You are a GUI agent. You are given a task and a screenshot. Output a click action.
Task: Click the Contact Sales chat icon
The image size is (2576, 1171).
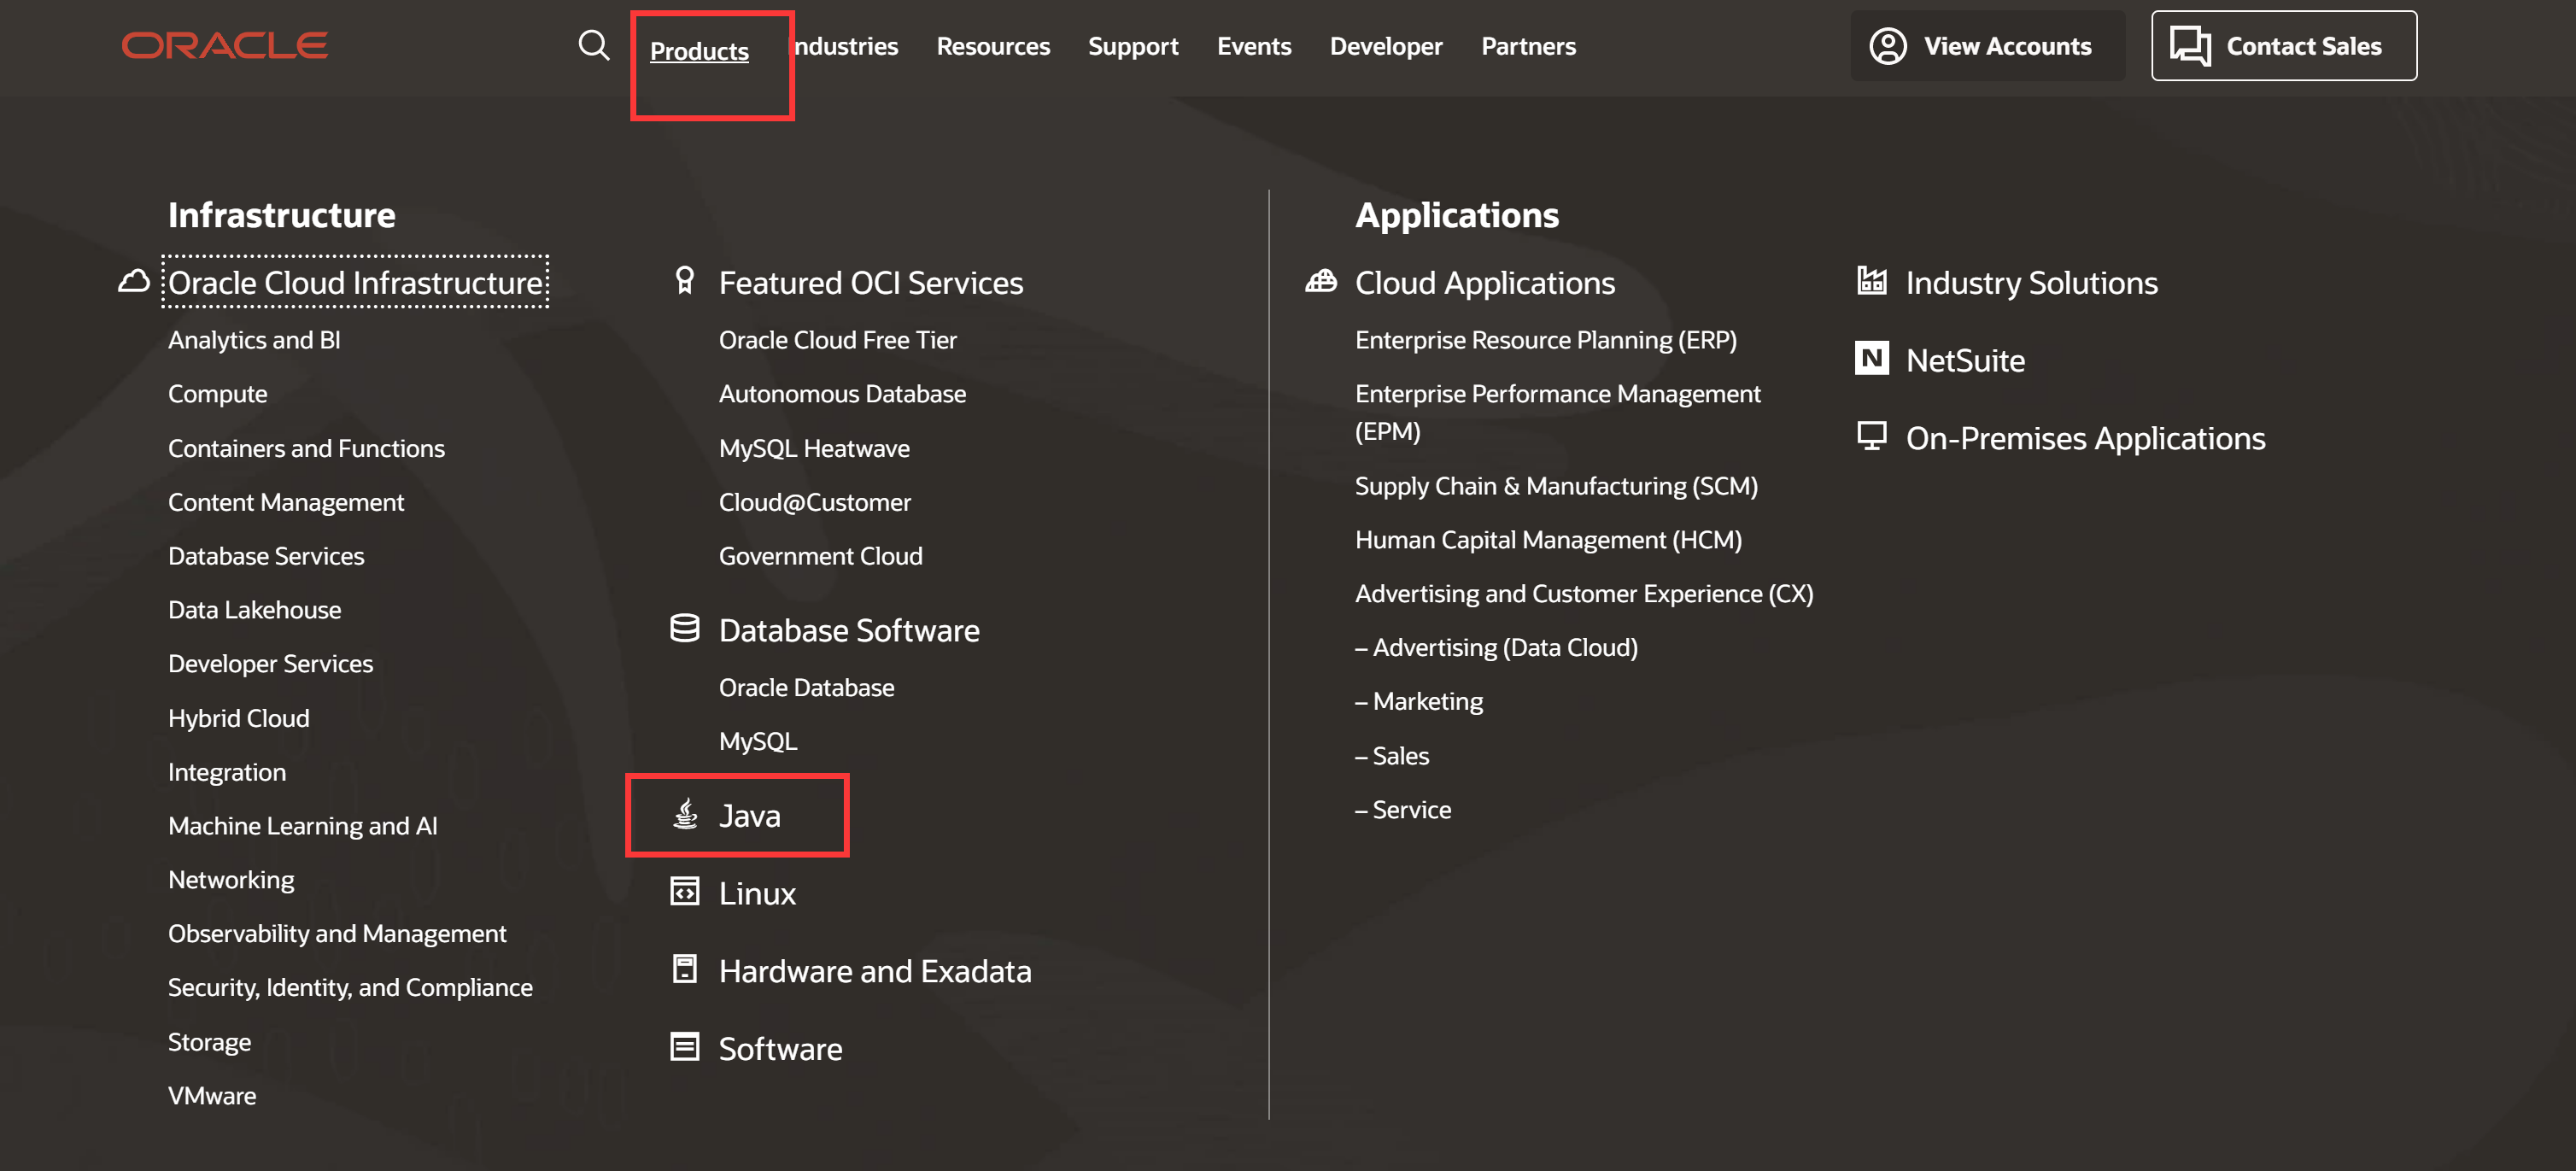click(2190, 45)
